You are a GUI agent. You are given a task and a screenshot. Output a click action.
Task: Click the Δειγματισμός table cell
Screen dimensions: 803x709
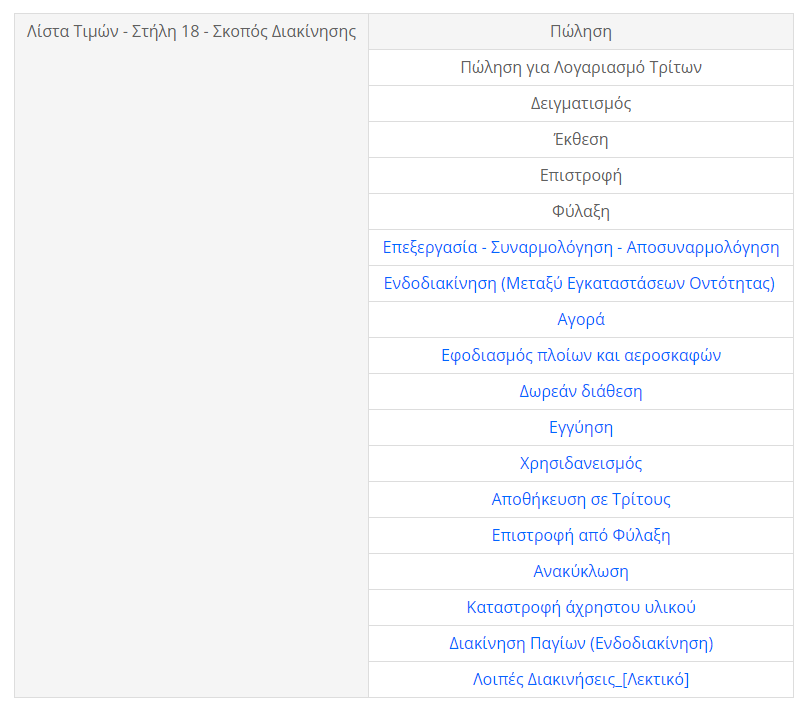click(x=581, y=103)
